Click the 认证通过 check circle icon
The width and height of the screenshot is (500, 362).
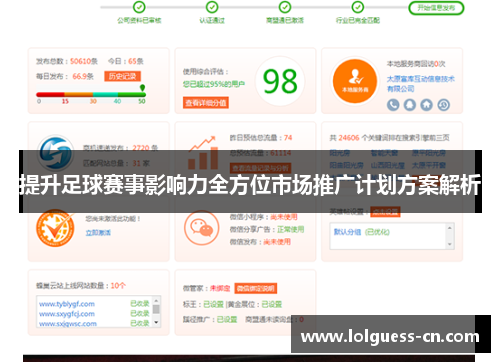(212, 7)
